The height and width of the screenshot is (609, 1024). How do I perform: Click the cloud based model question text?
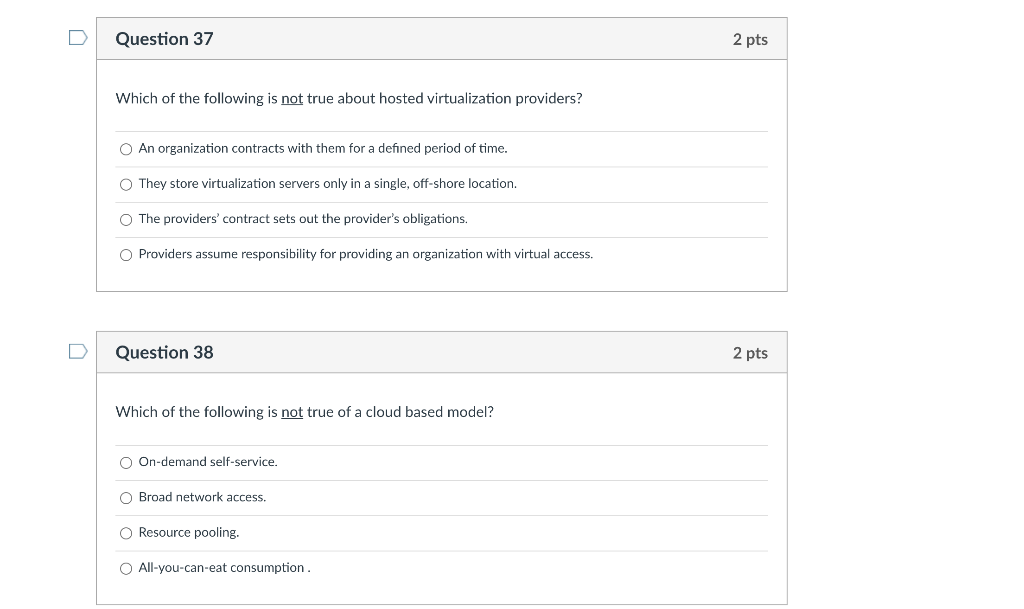tap(304, 412)
